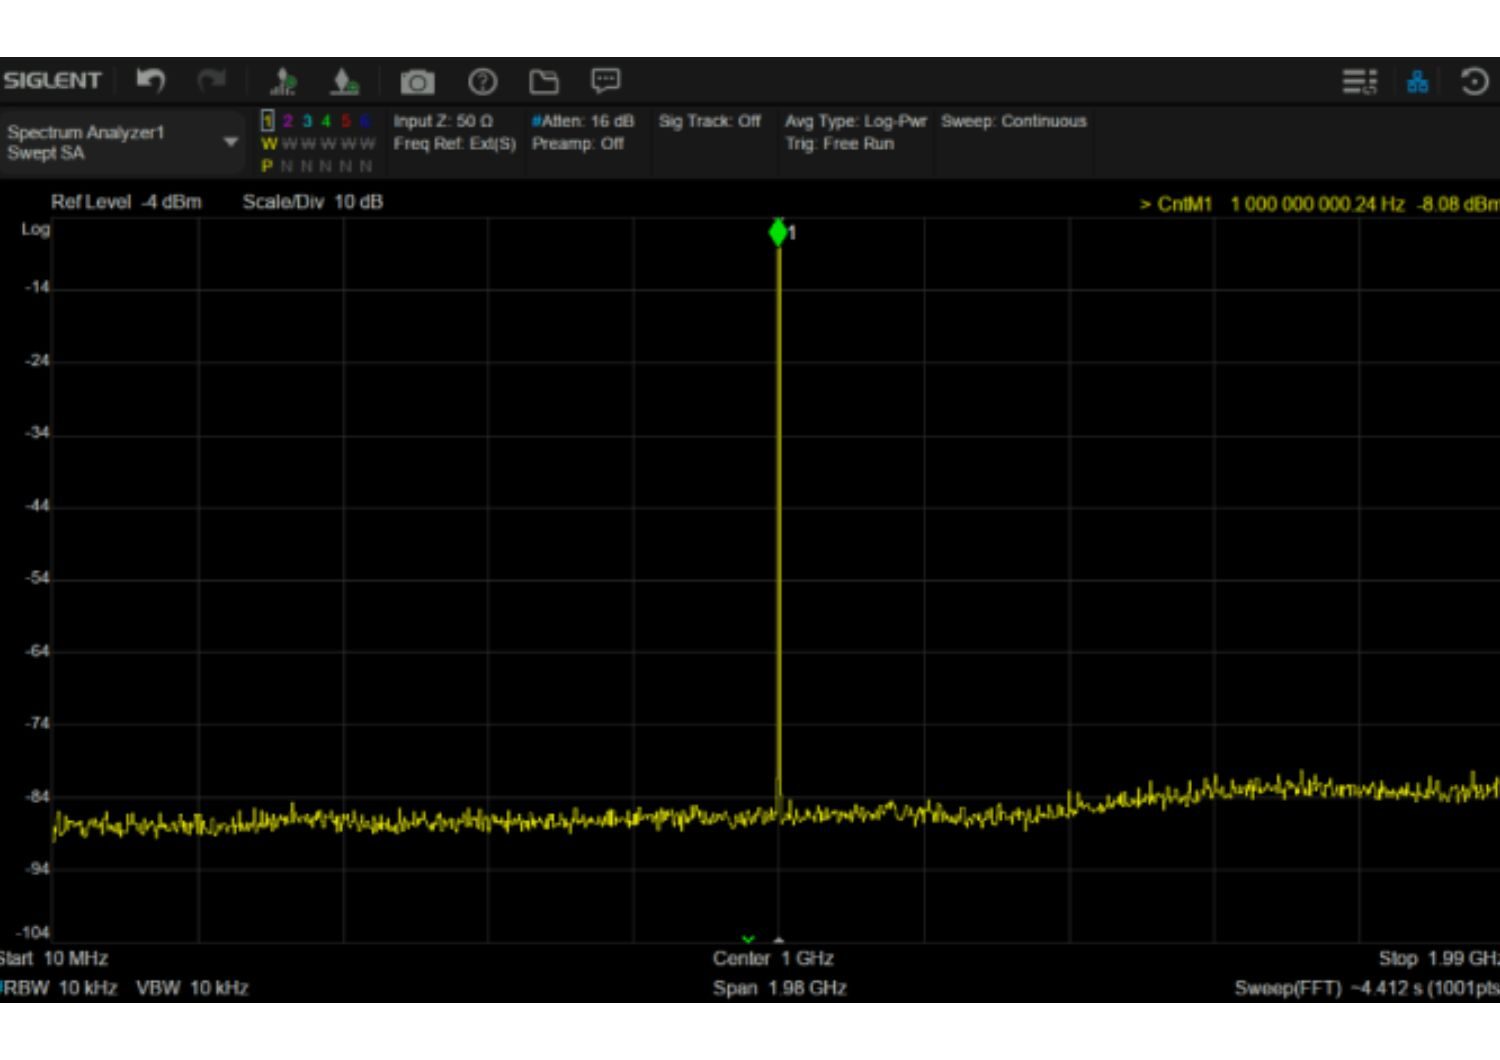Image resolution: width=1500 pixels, height=1060 pixels.
Task: Click the Ref Level -4 dBm value
Action: pos(126,202)
